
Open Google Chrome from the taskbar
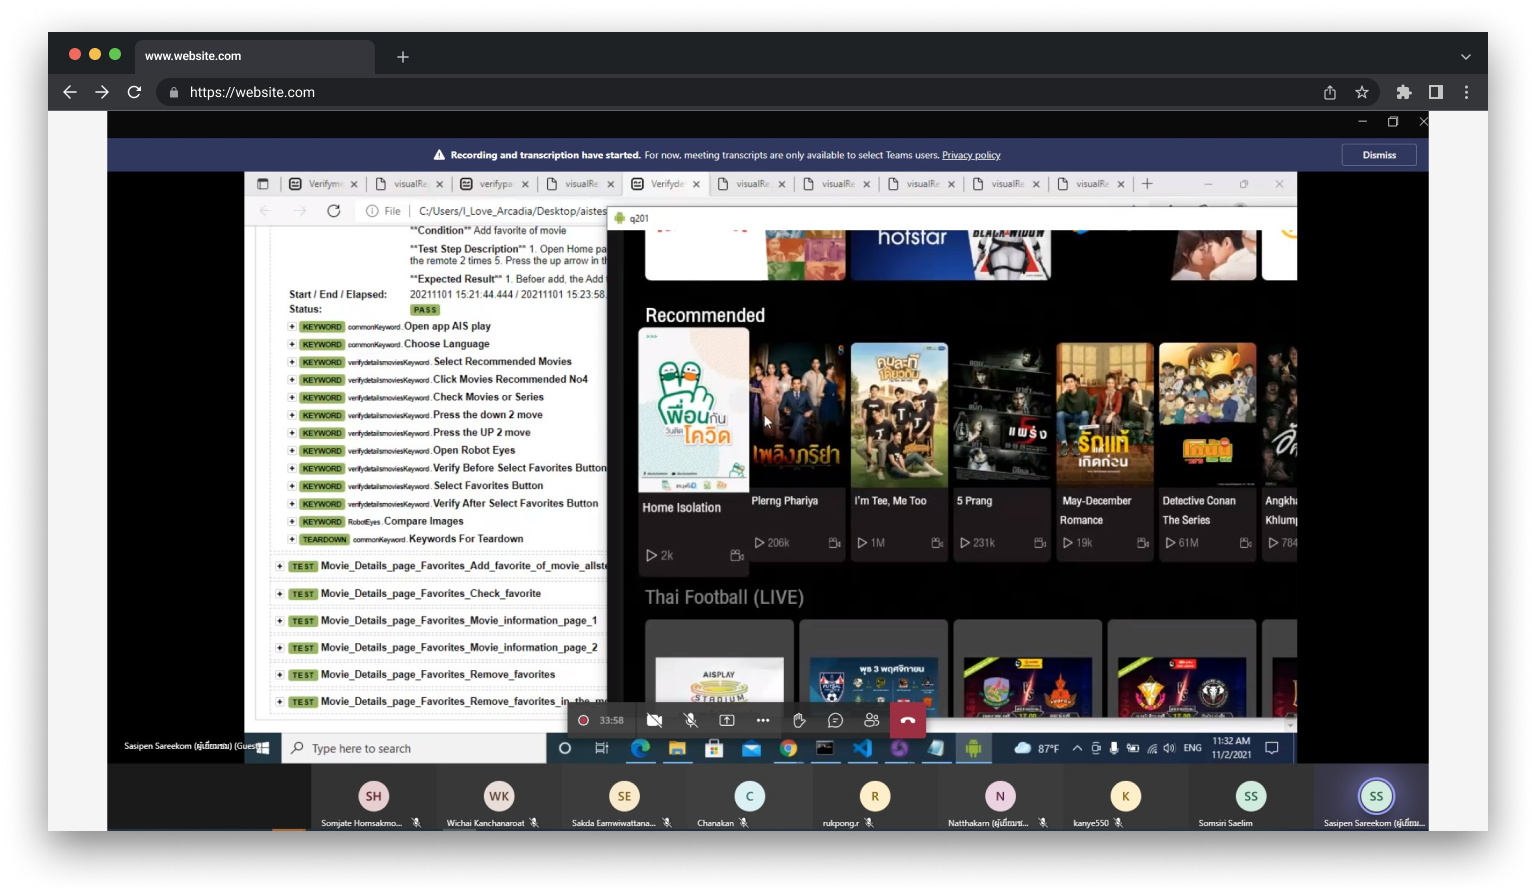point(788,748)
